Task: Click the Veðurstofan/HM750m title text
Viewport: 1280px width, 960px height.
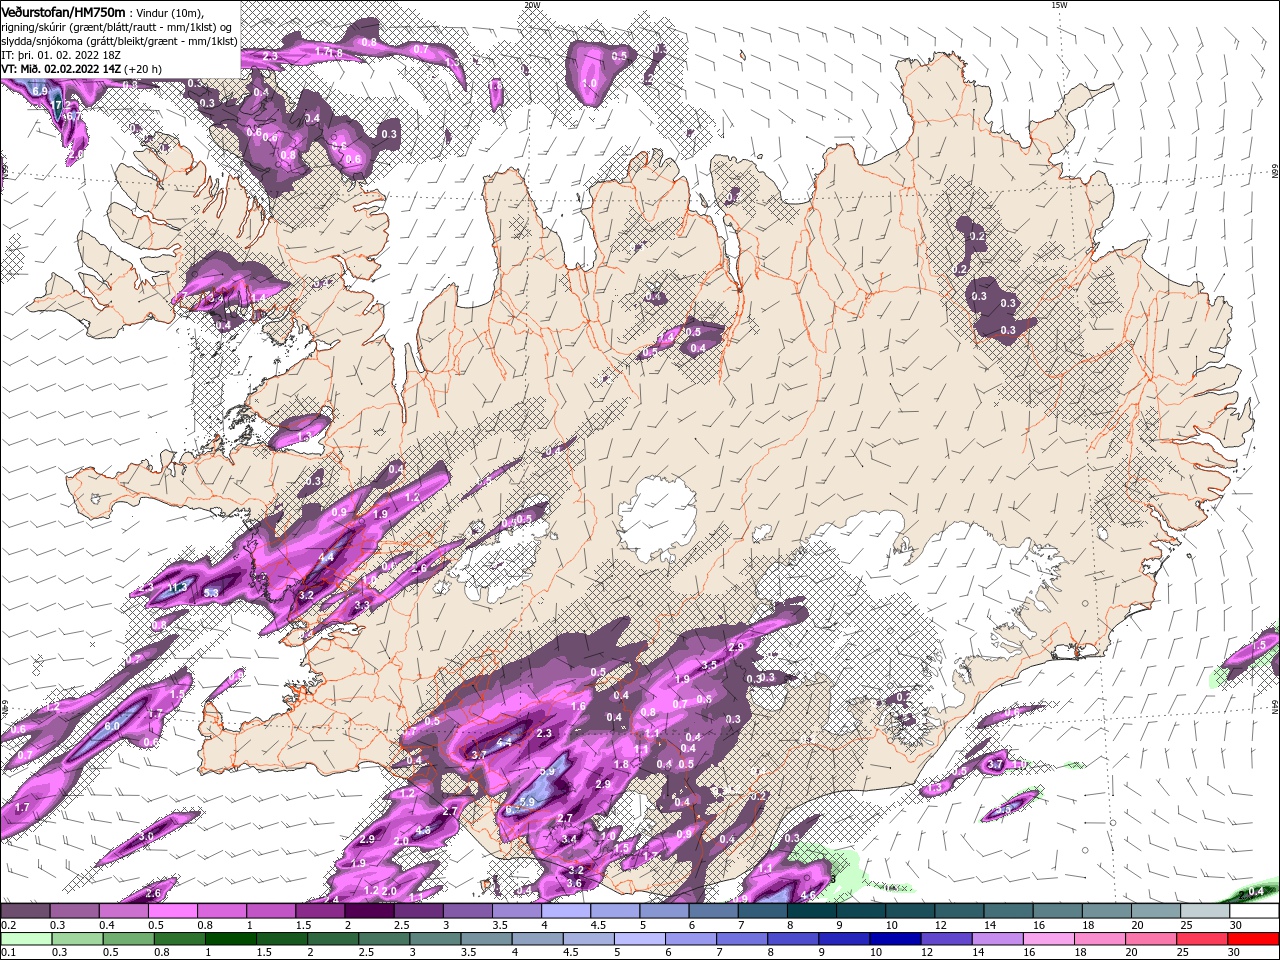Action: click(63, 11)
